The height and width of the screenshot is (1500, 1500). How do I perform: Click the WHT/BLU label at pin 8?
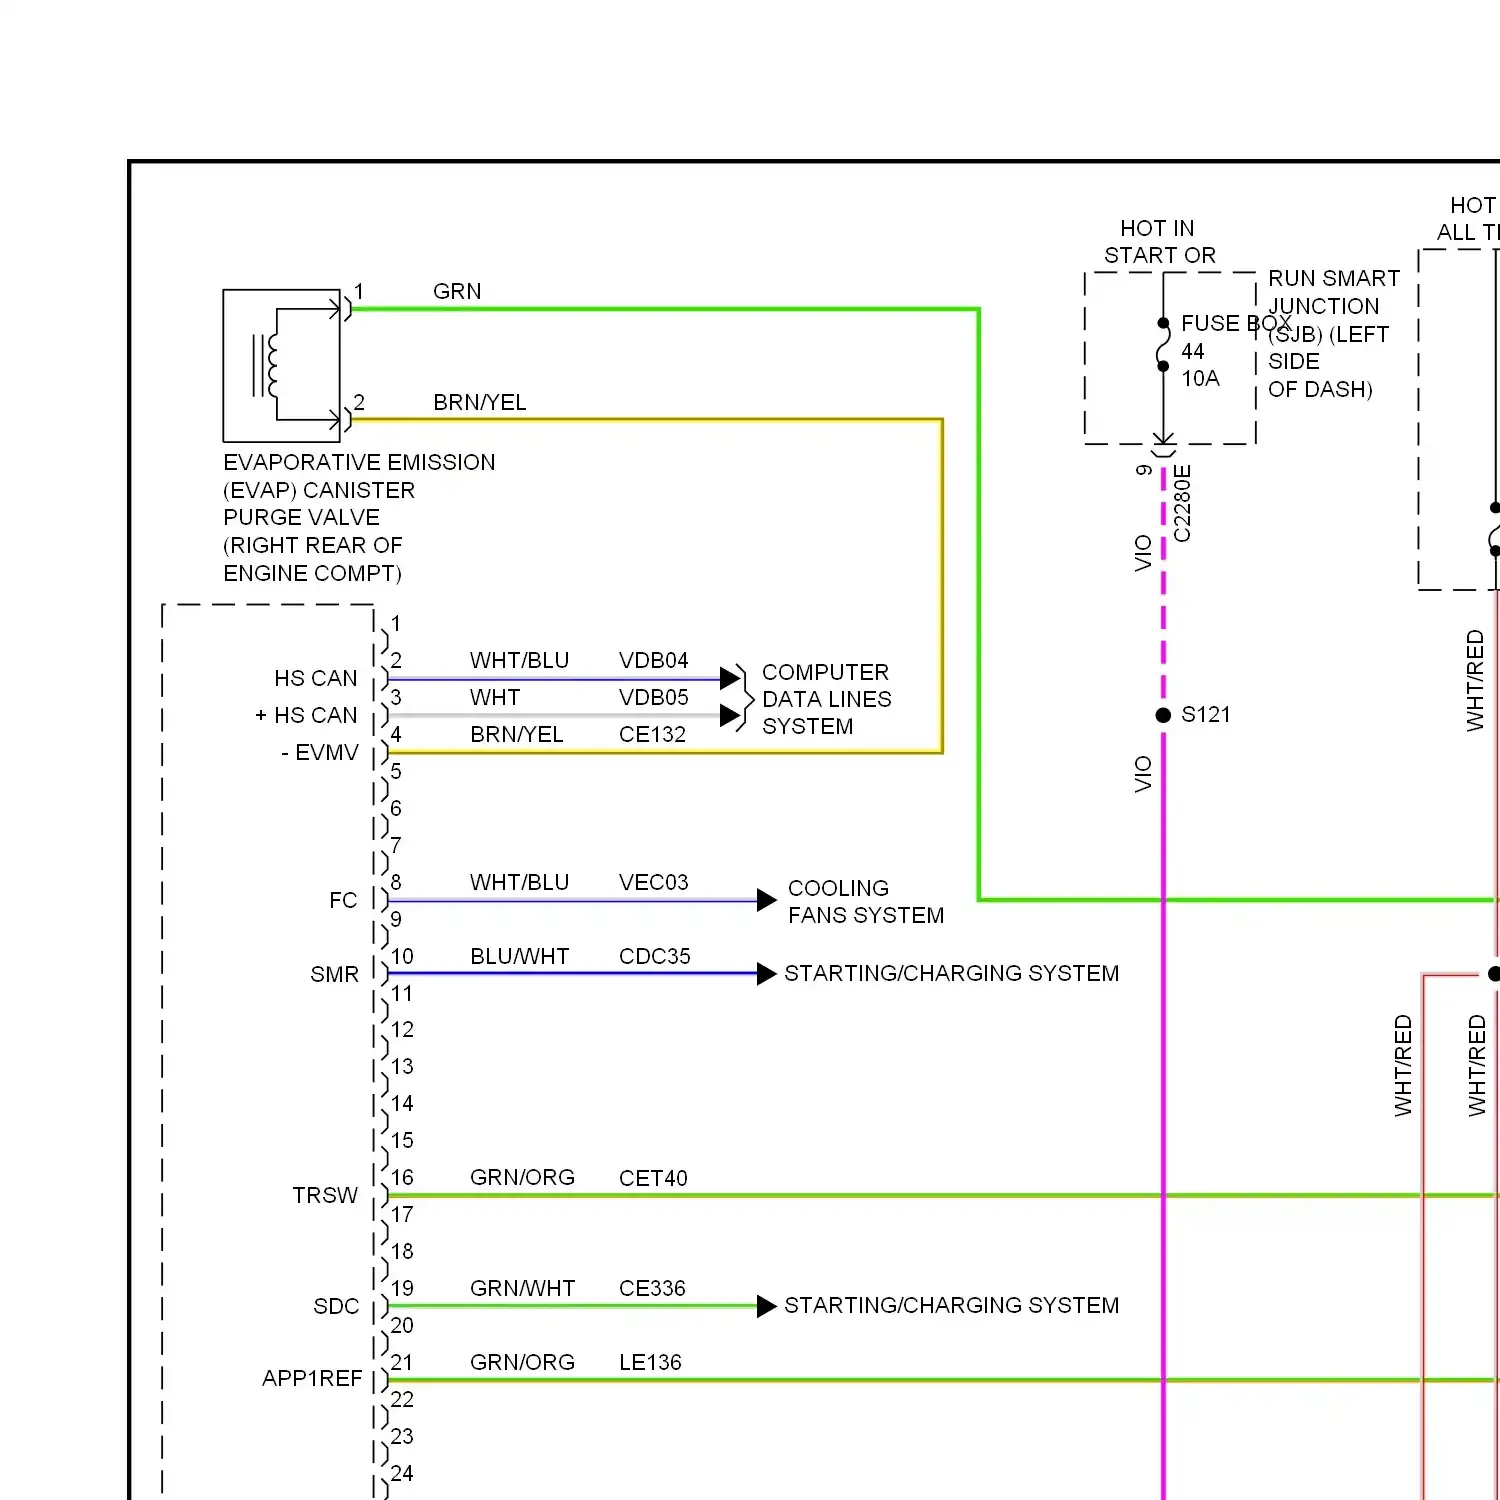tap(520, 883)
